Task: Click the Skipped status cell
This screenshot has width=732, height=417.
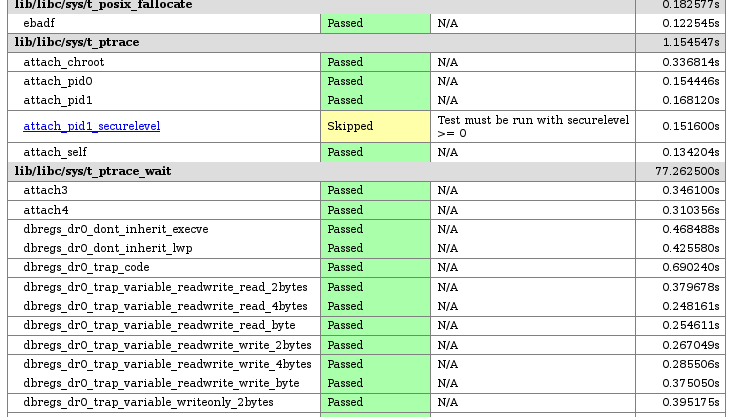Action: click(x=375, y=127)
